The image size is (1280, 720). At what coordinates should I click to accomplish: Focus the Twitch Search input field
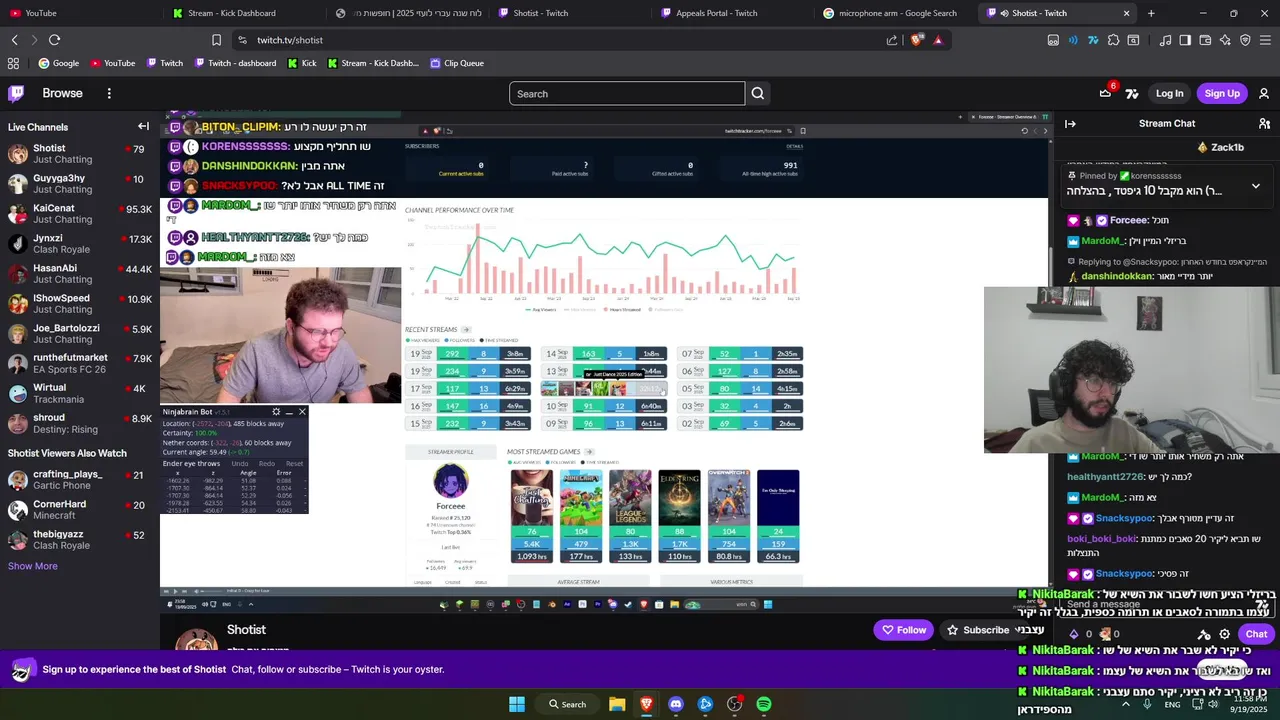point(627,94)
